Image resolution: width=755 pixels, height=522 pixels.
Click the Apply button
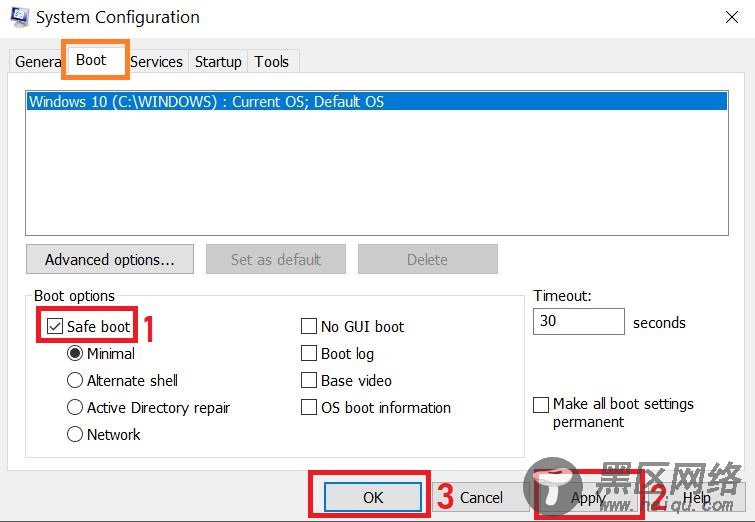(588, 497)
